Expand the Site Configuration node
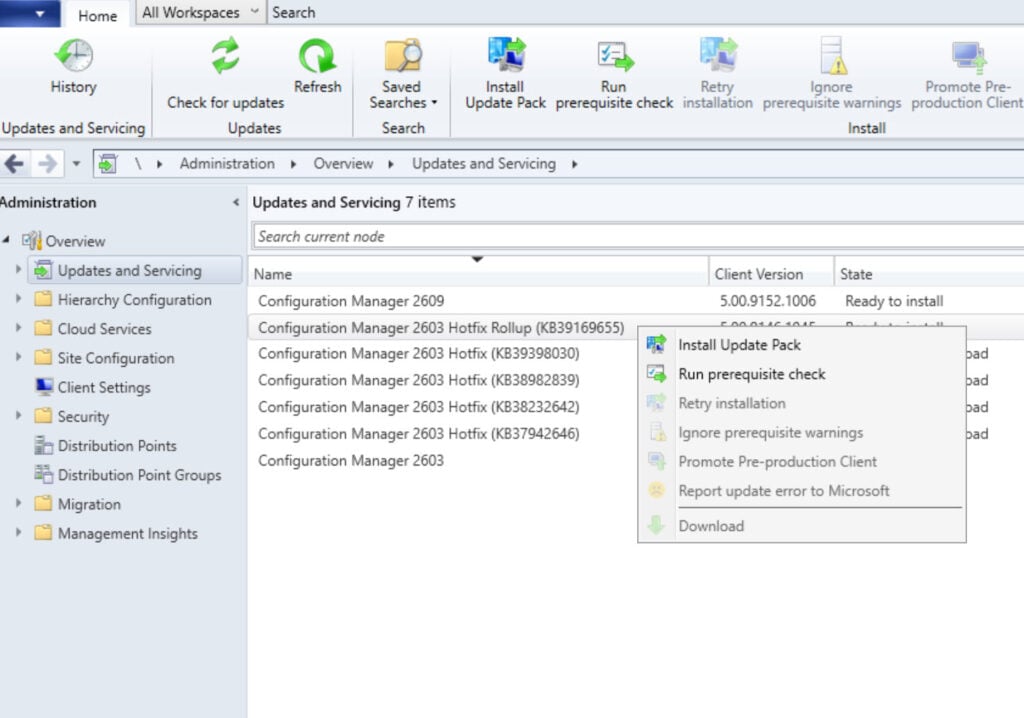The image size is (1024, 718). click(x=18, y=357)
